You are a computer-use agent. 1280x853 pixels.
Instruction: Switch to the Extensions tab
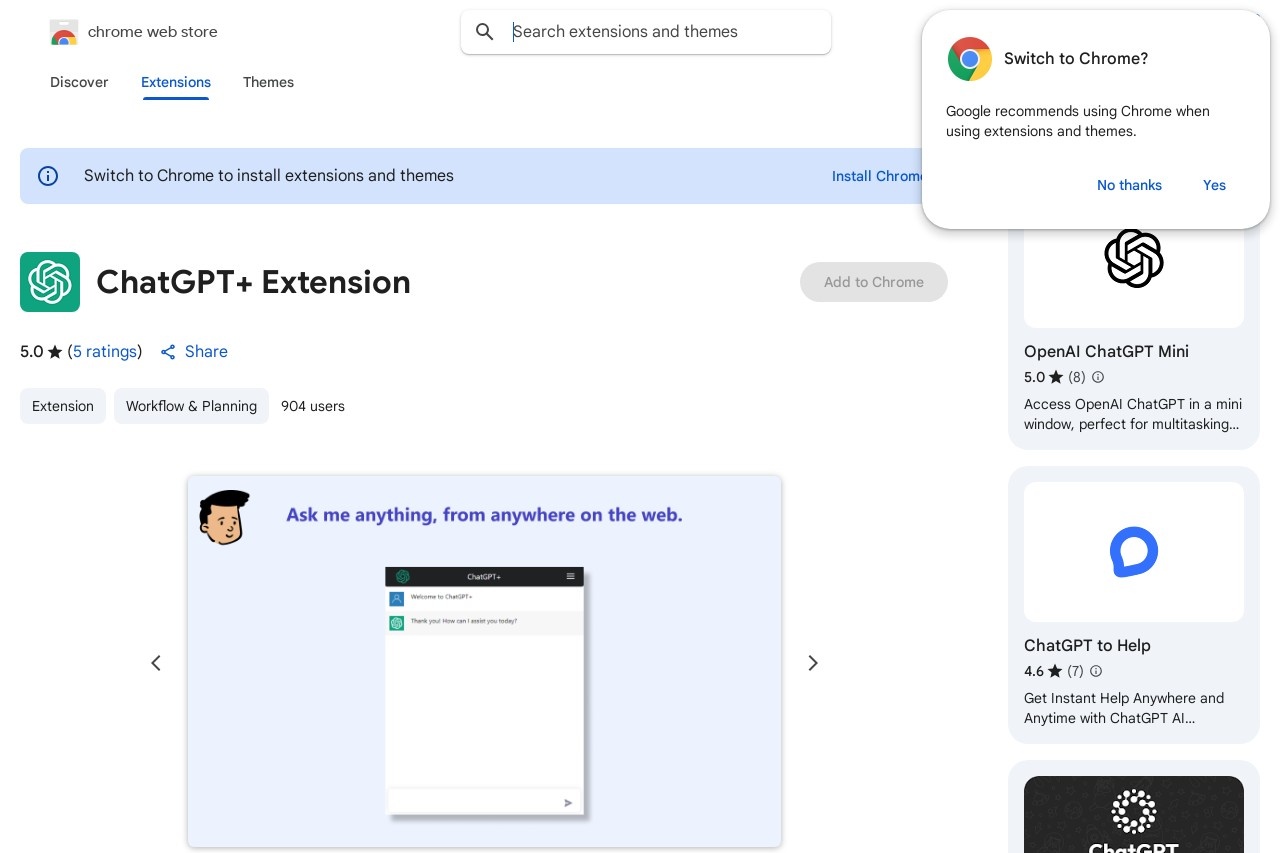click(176, 82)
